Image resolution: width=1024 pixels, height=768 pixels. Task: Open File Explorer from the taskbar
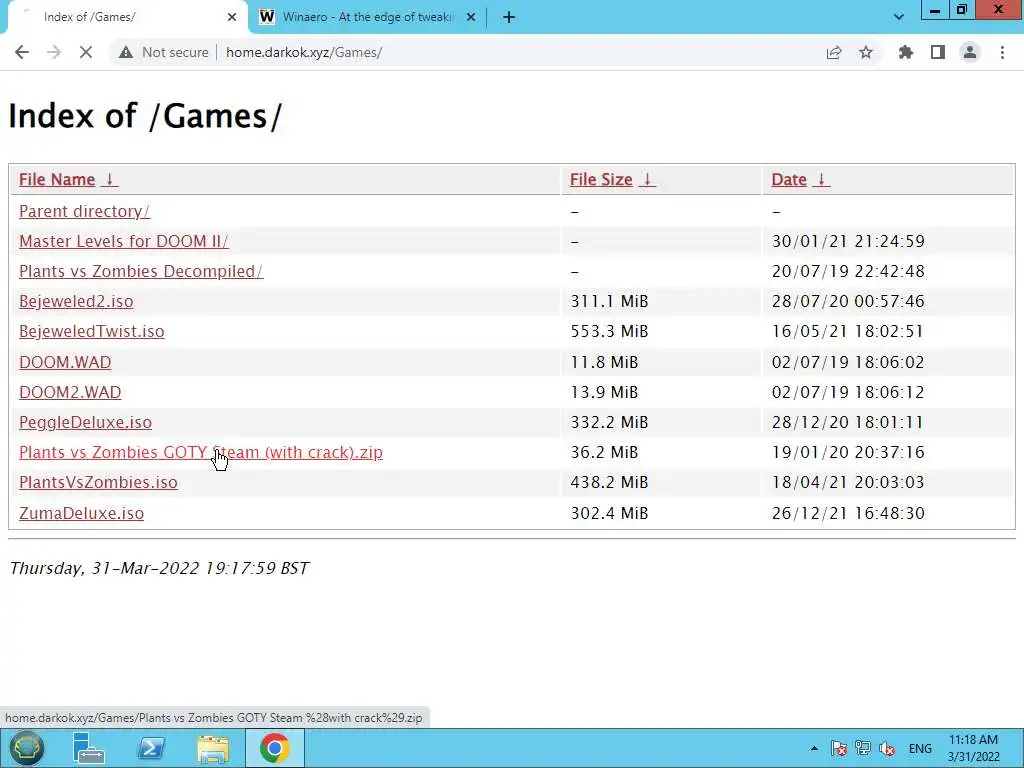pyautogui.click(x=213, y=748)
